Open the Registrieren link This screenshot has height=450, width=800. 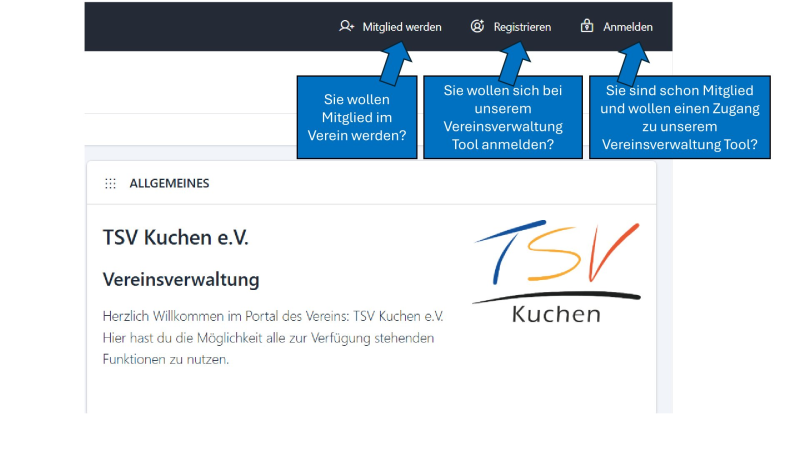pos(522,27)
